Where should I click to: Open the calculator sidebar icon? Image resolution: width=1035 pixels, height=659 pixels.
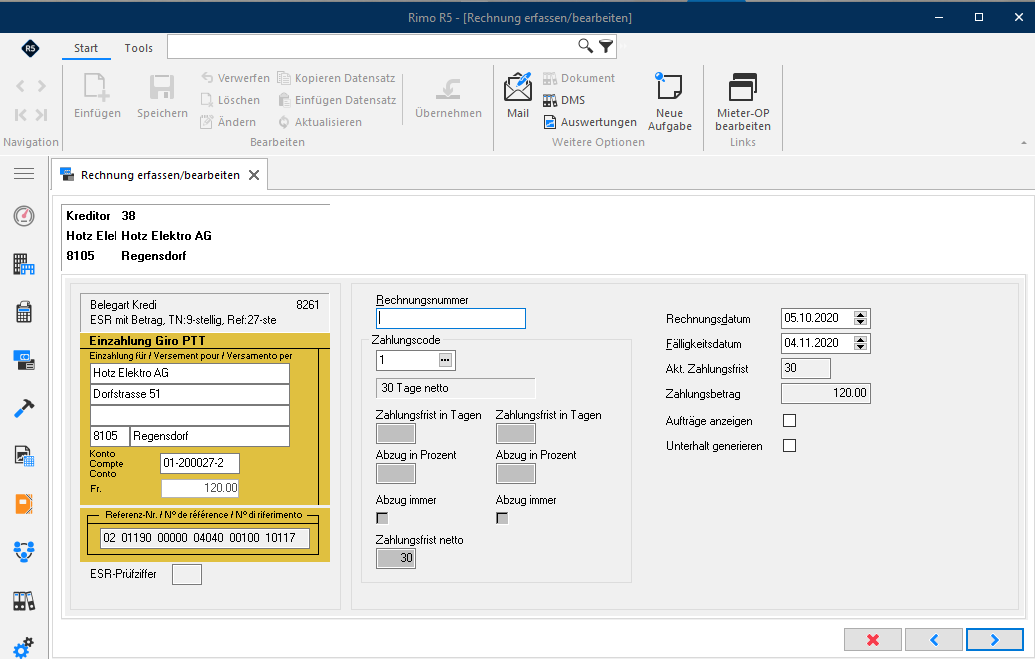(24, 312)
